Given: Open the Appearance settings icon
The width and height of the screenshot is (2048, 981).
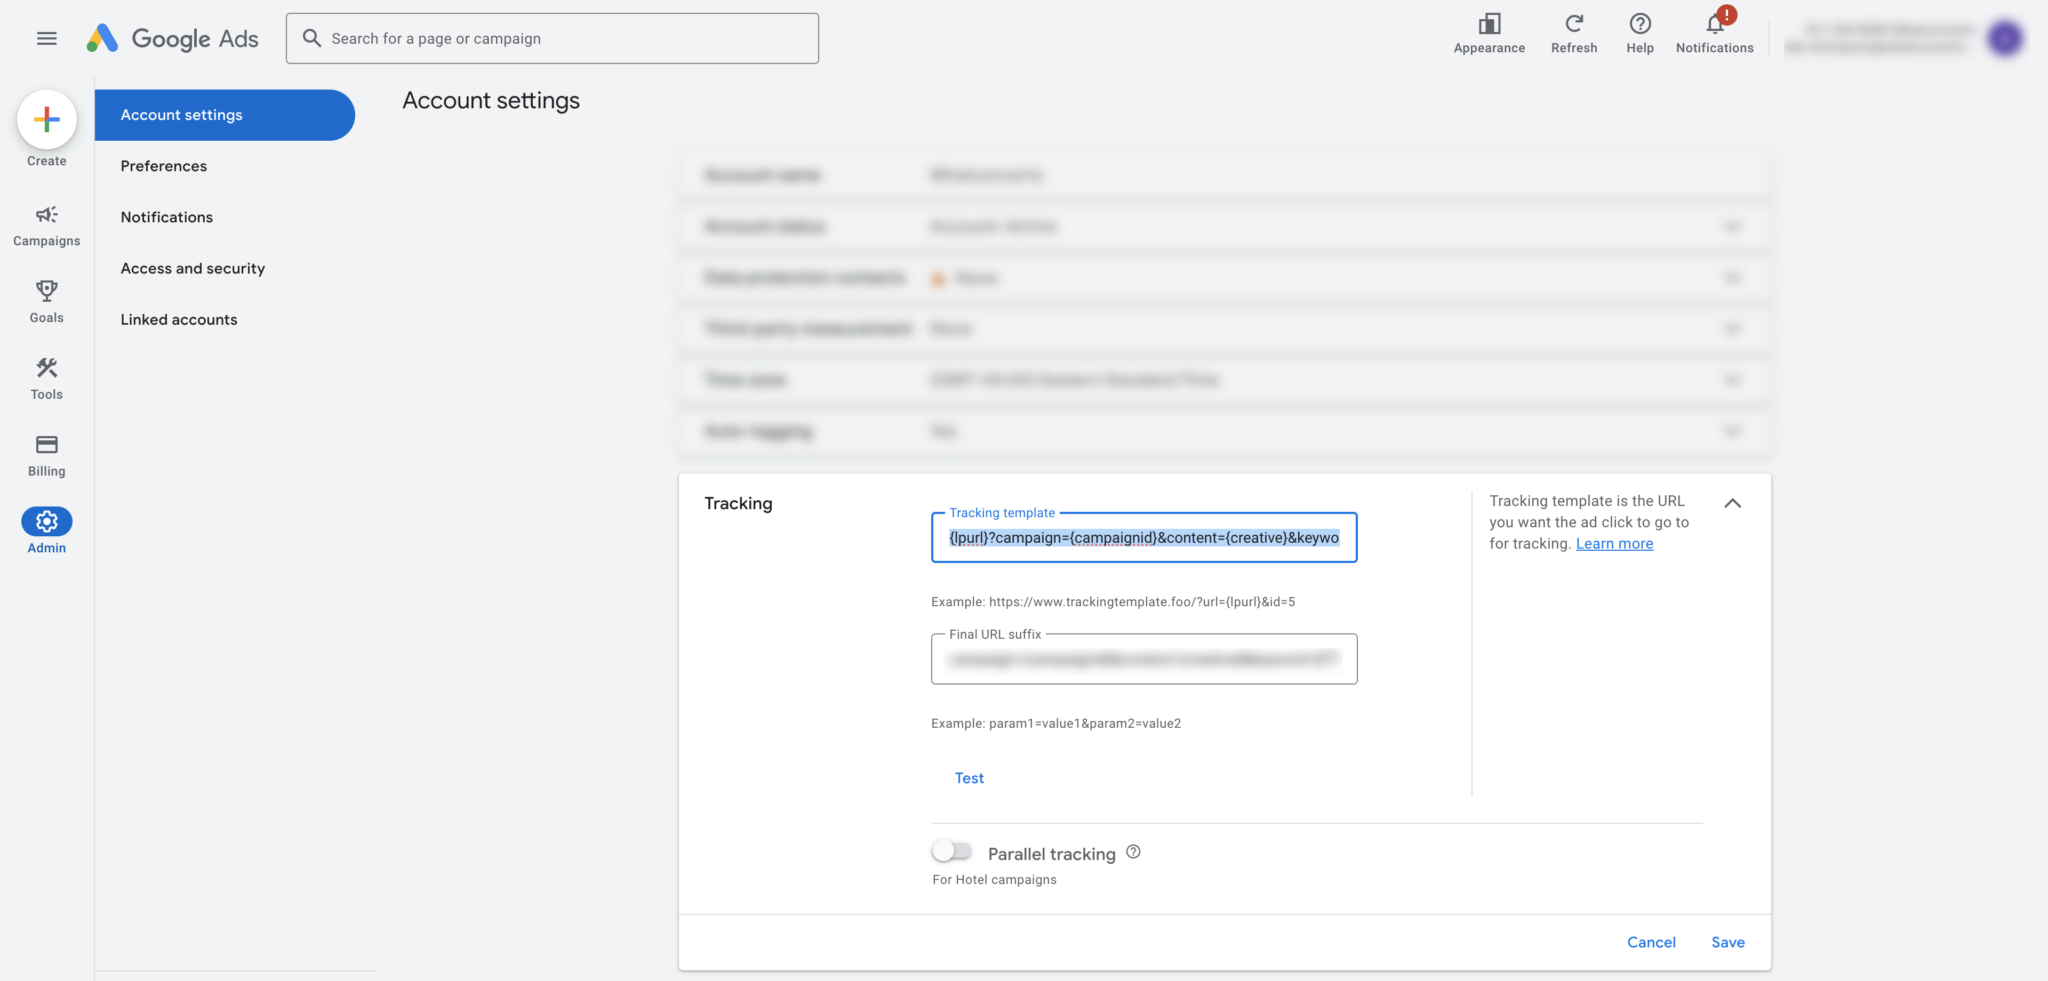Looking at the screenshot, I should [x=1489, y=25].
